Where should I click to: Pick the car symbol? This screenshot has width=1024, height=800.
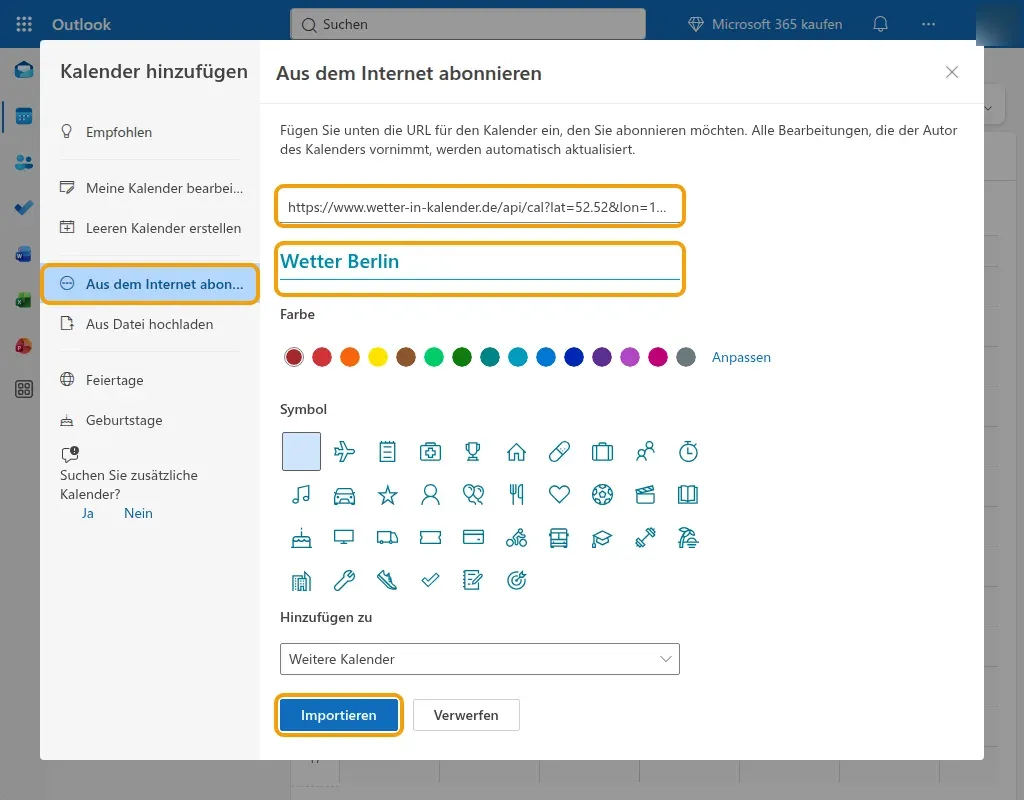point(344,494)
